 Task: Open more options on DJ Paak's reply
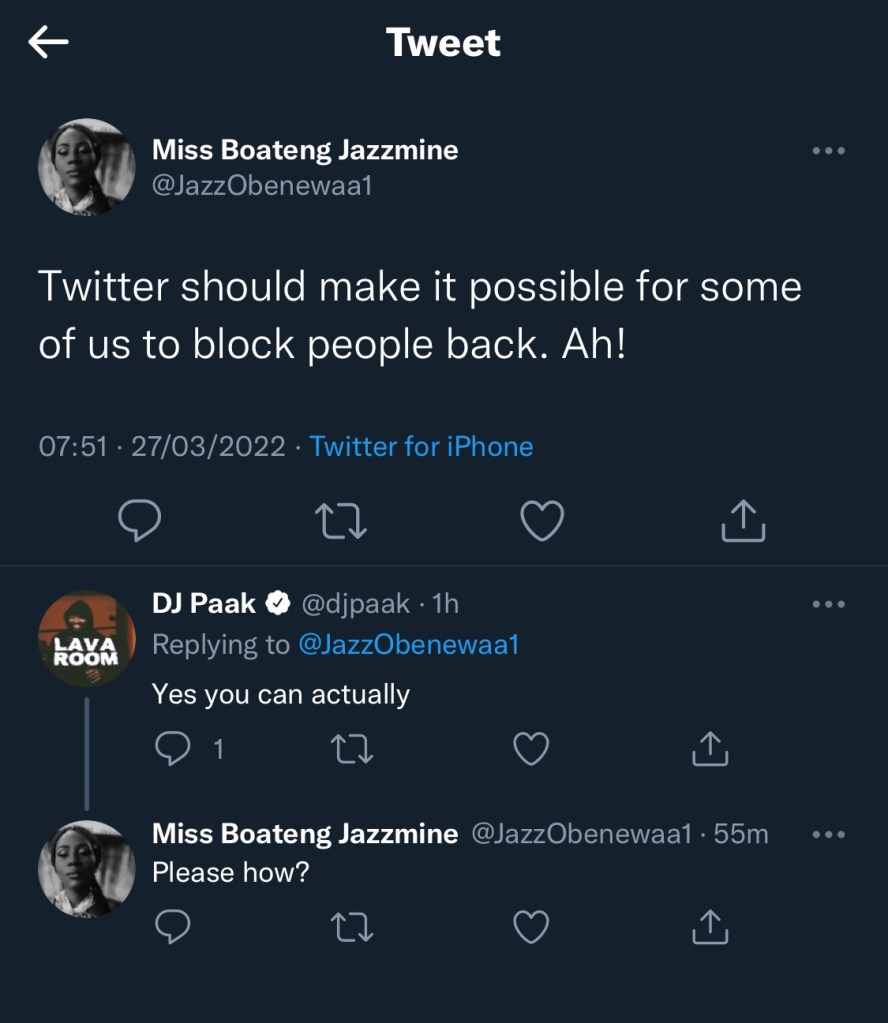(828, 604)
